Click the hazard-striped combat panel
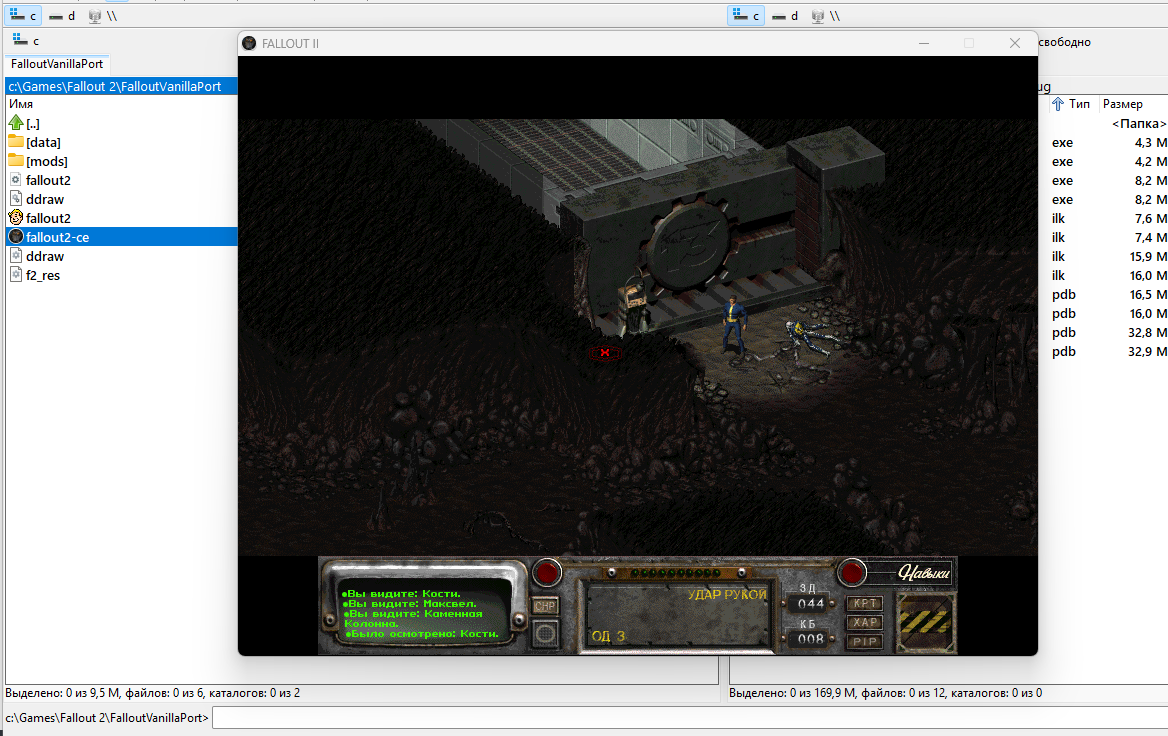Image resolution: width=1168 pixels, height=736 pixels. click(925, 621)
